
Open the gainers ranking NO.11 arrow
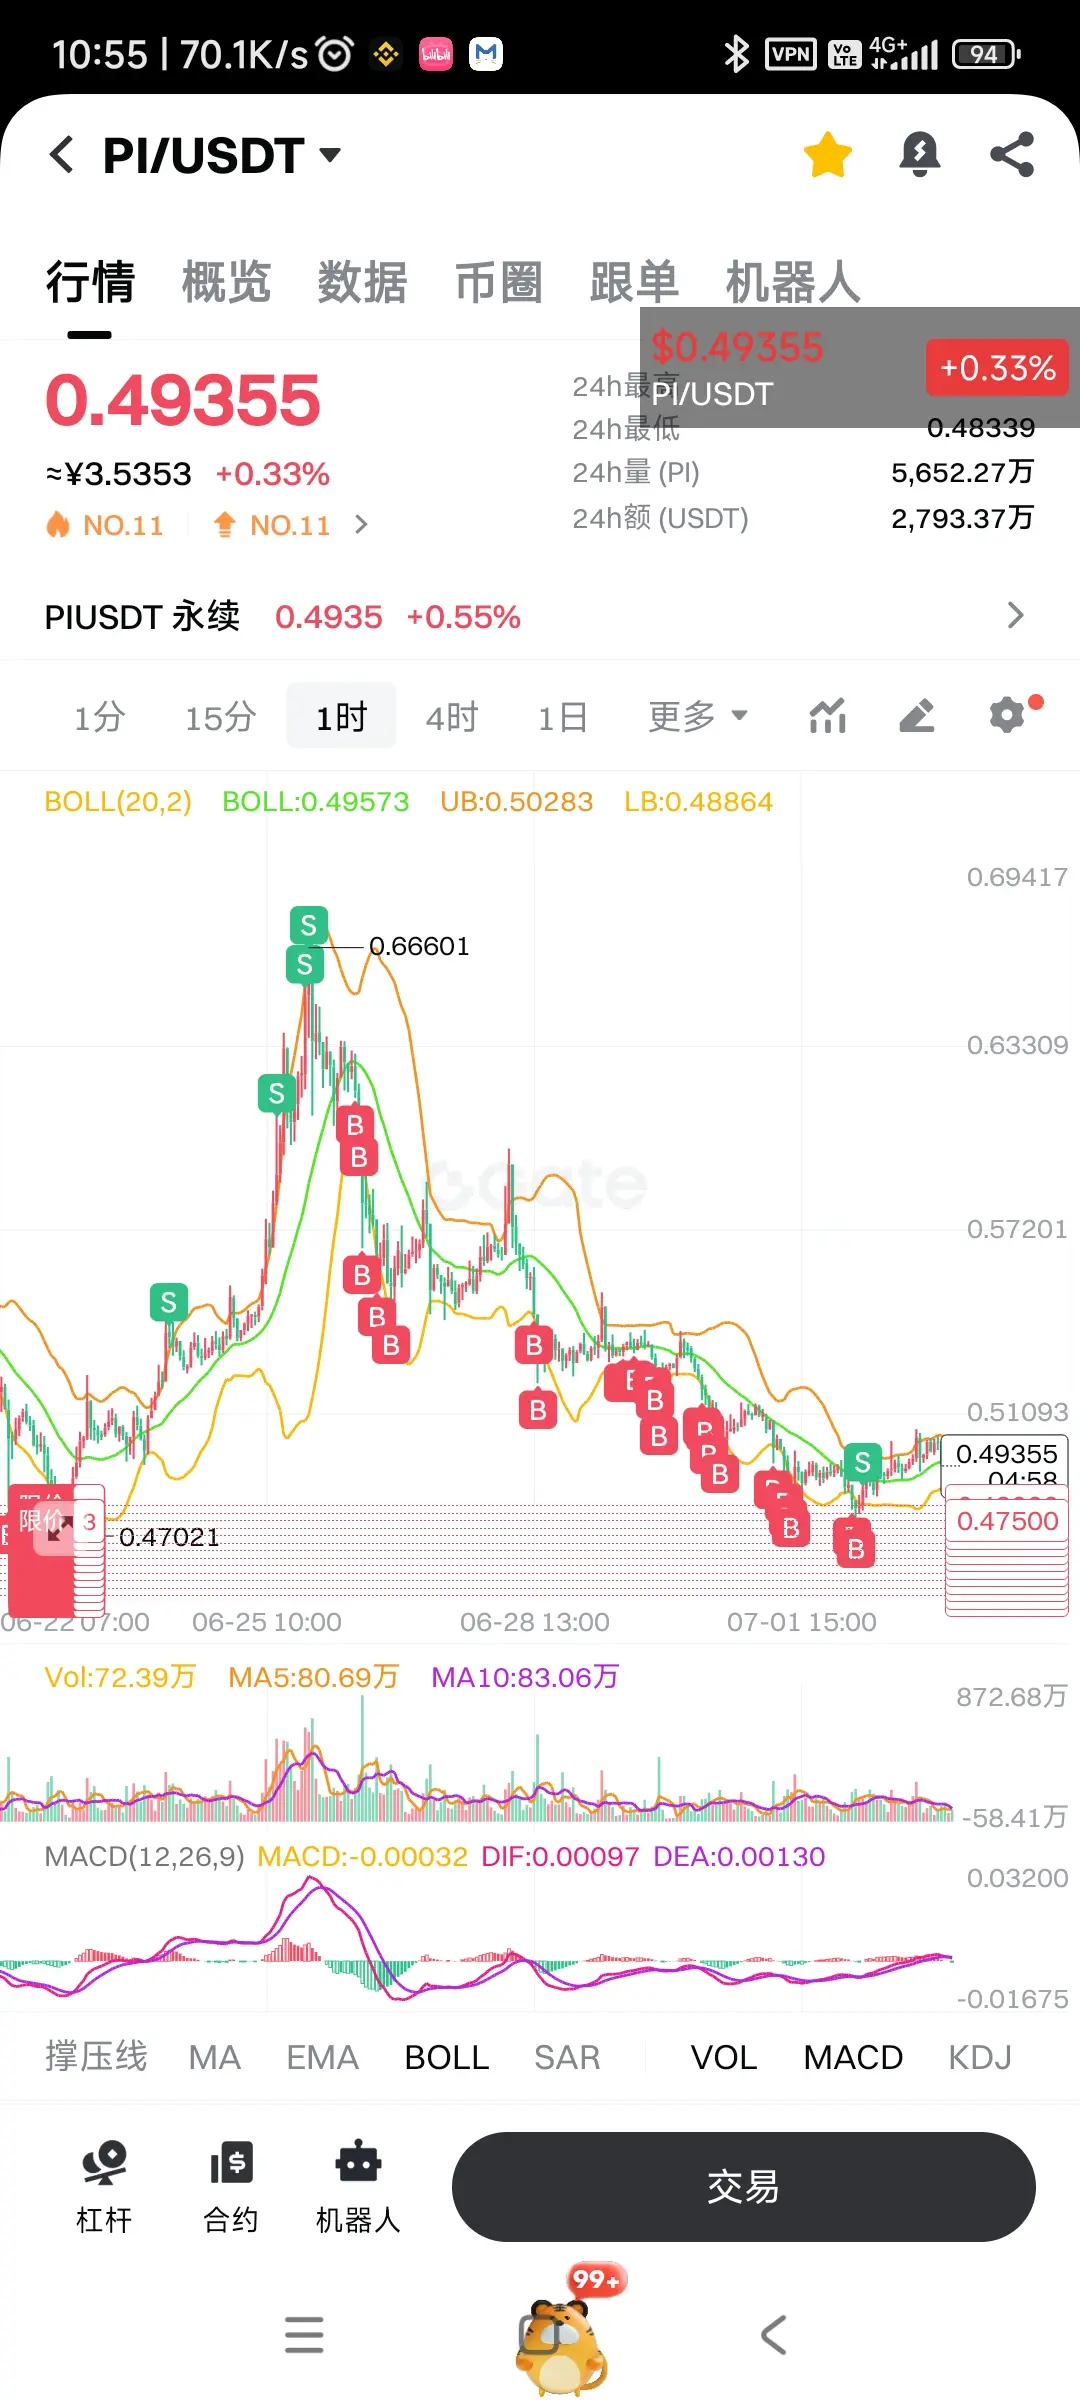click(272, 525)
